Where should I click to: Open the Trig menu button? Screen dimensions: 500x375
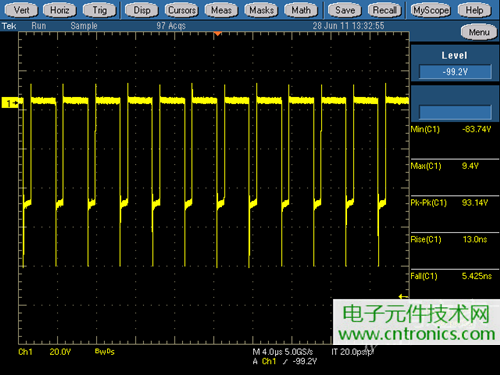tap(100, 10)
